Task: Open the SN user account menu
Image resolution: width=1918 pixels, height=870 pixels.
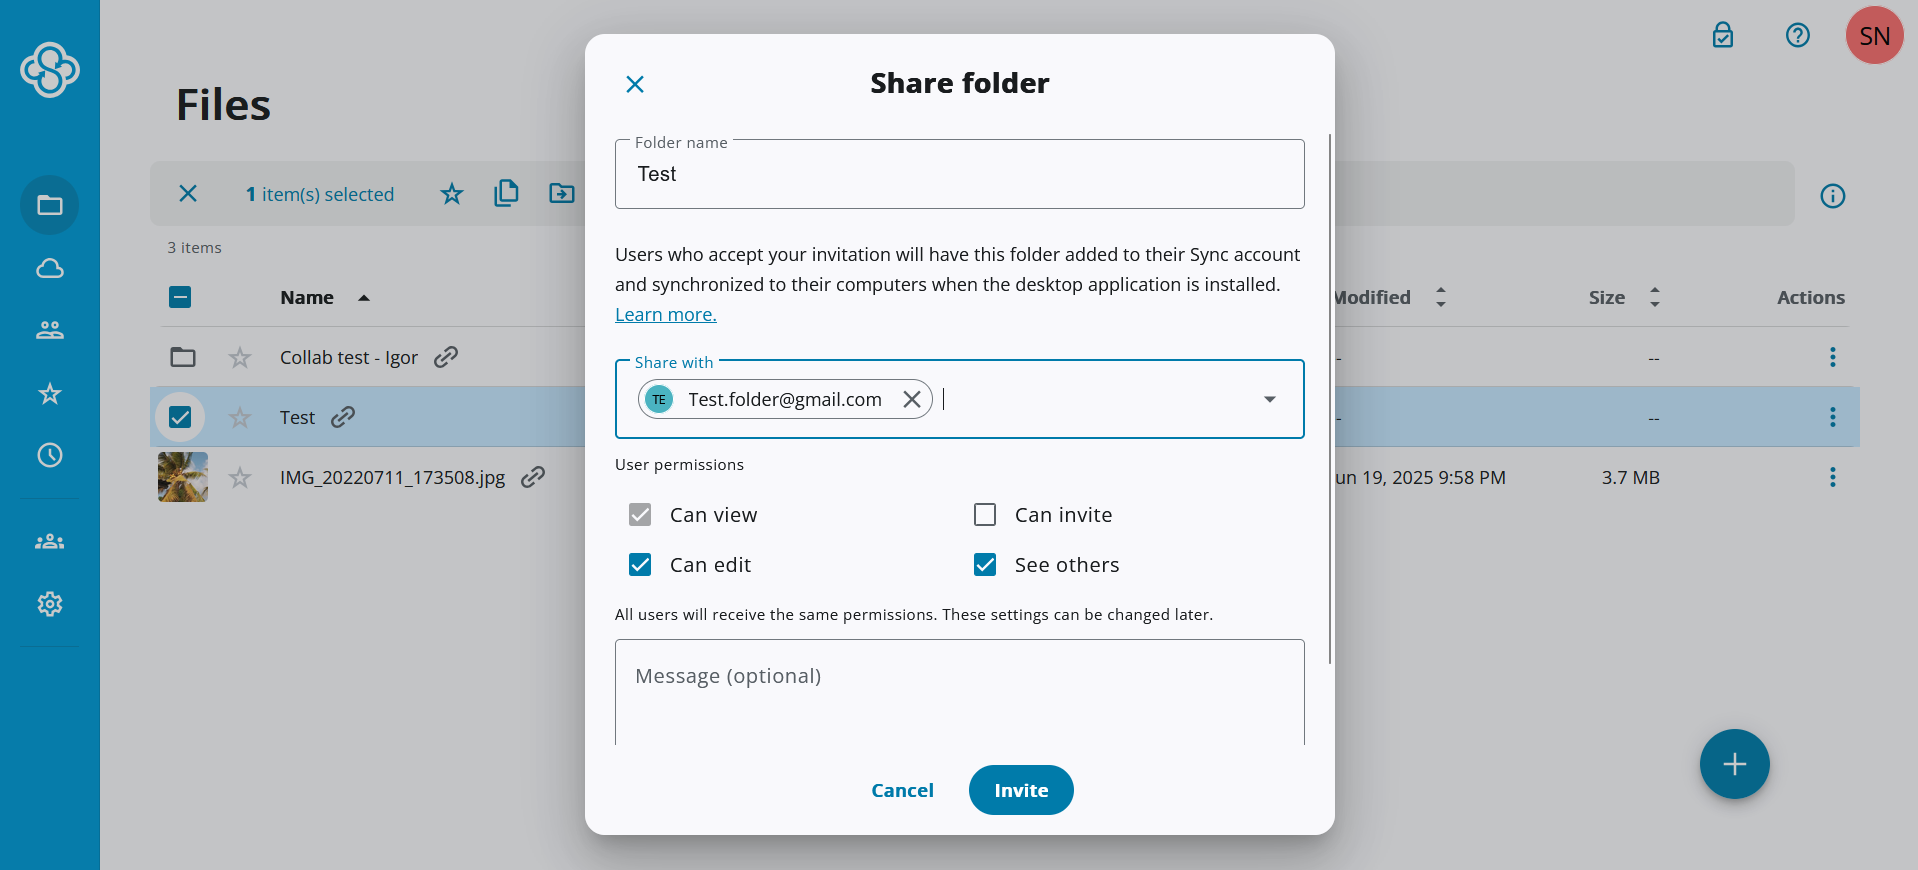Action: pyautogui.click(x=1874, y=36)
